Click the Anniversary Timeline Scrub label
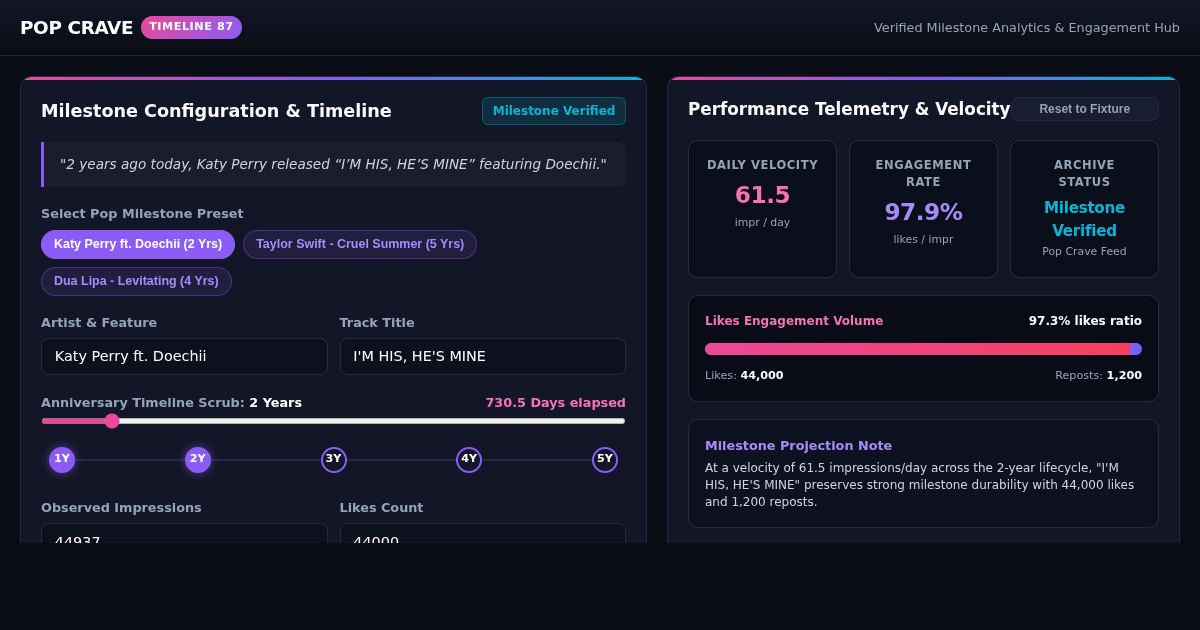Image resolution: width=1200 pixels, height=630 pixels. coord(171,403)
